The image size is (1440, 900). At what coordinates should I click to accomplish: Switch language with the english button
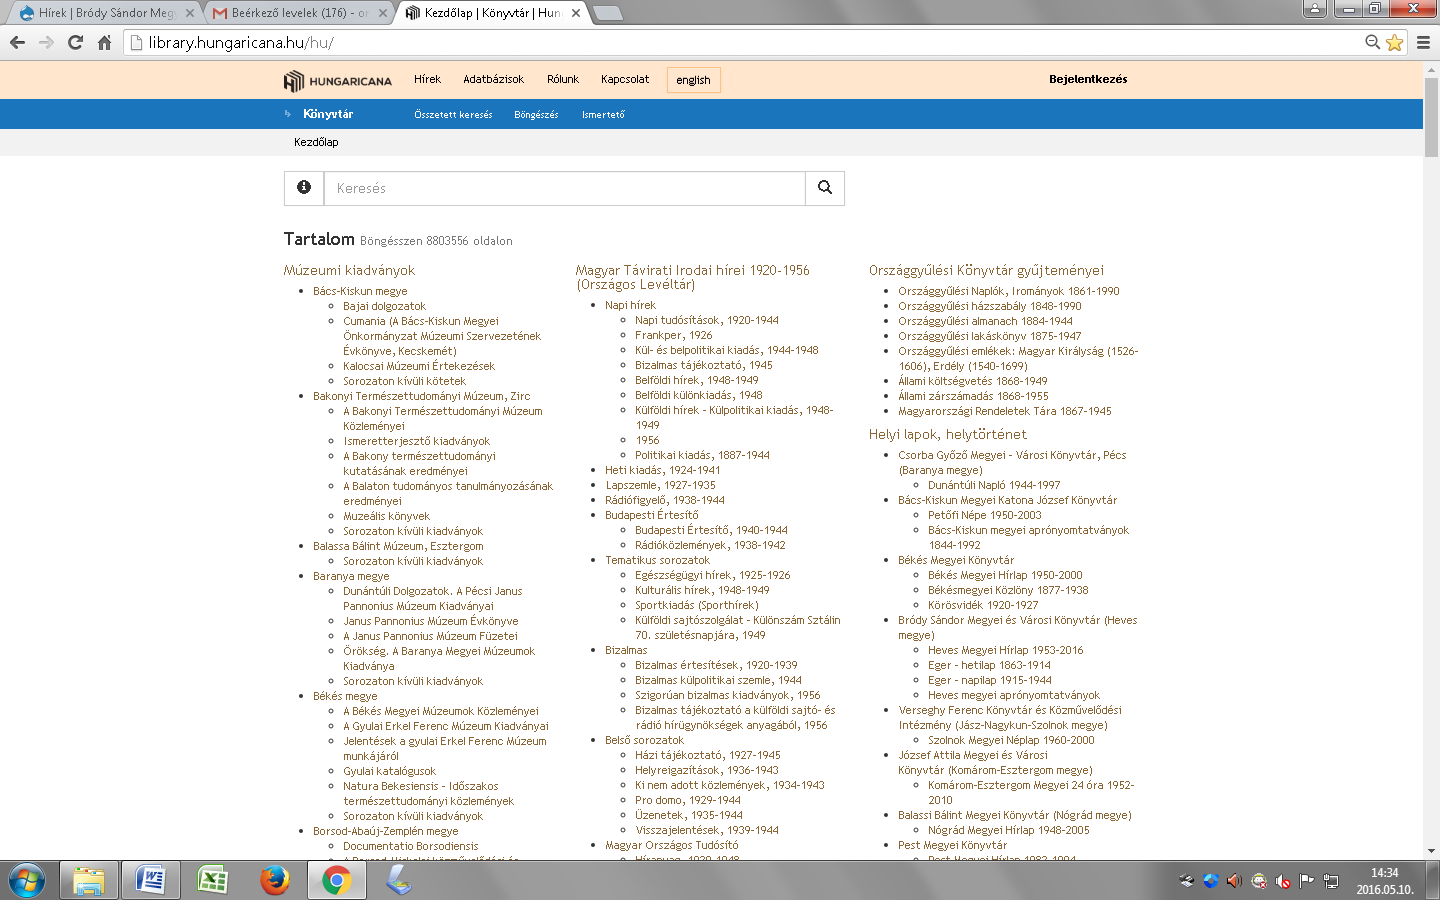(693, 80)
